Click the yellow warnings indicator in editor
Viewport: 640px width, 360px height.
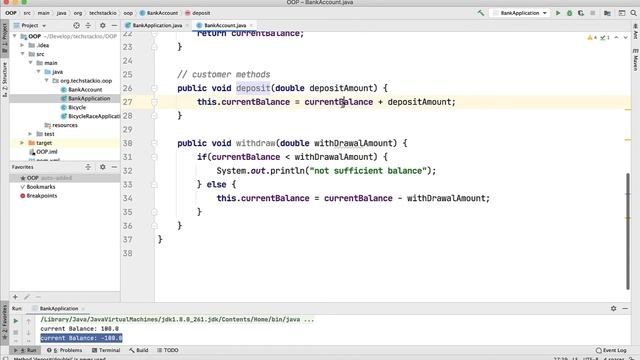pyautogui.click(x=591, y=38)
